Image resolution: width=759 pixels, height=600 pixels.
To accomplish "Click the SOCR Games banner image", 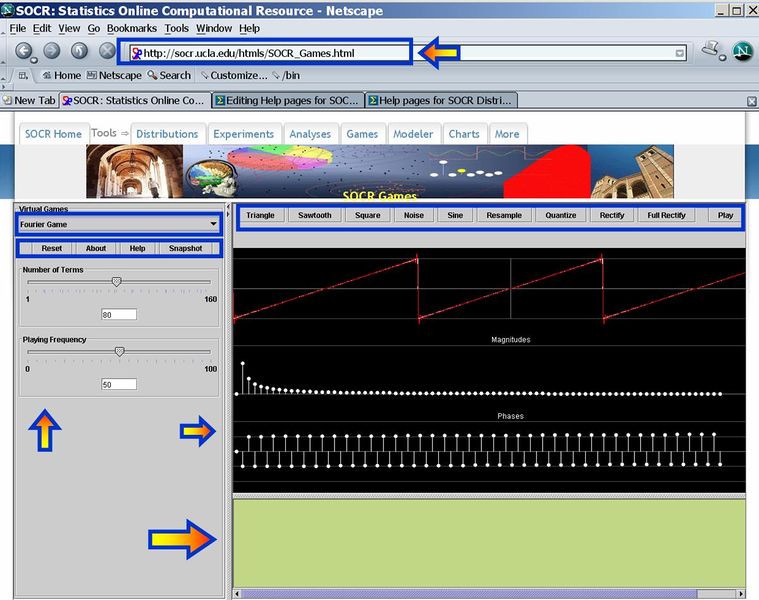I will point(380,171).
